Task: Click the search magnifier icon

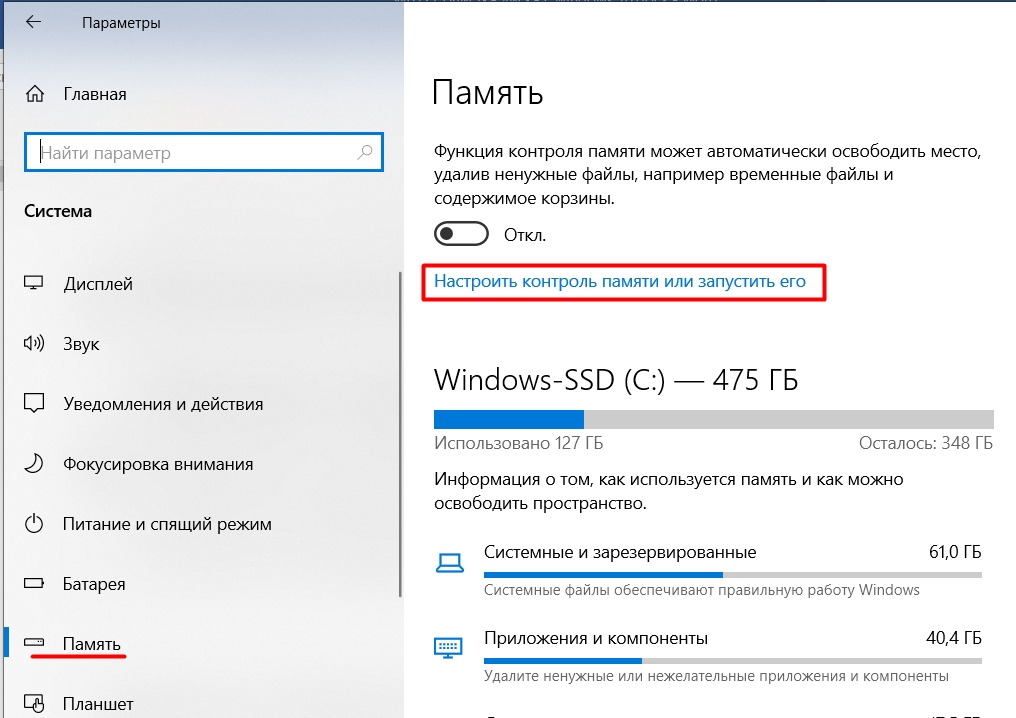Action: 365,152
